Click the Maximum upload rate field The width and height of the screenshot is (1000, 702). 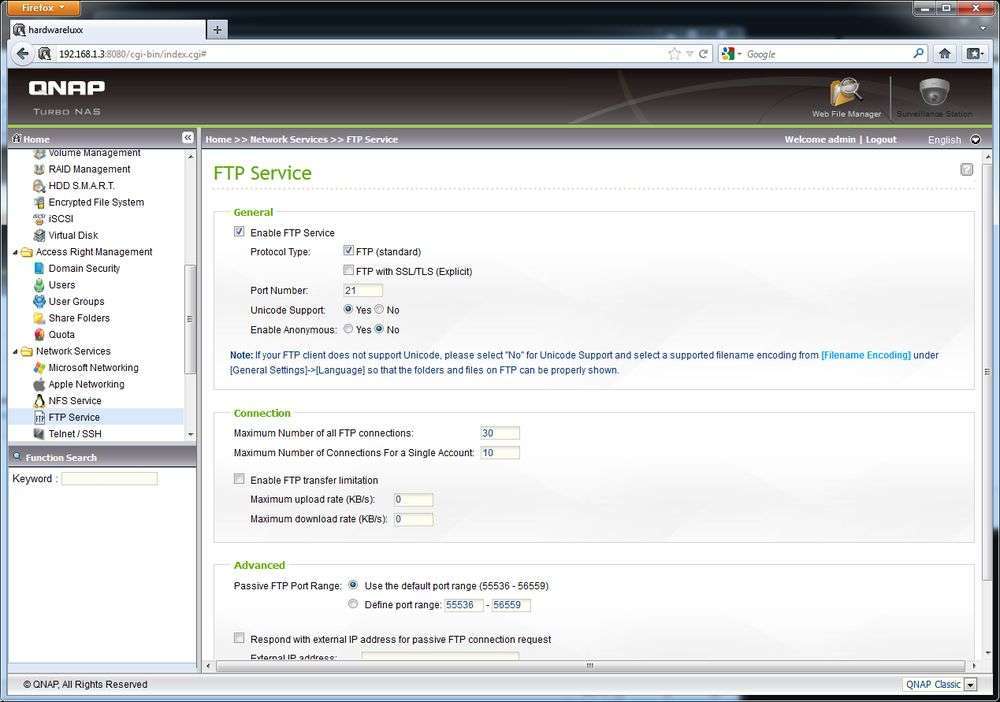413,500
